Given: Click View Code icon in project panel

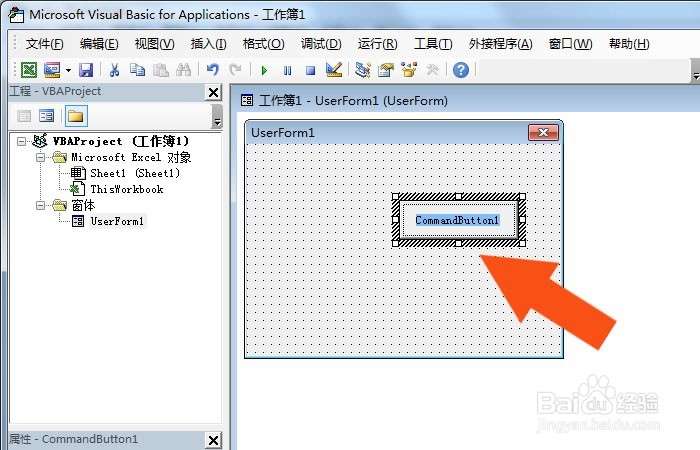Looking at the screenshot, I should [x=24, y=117].
